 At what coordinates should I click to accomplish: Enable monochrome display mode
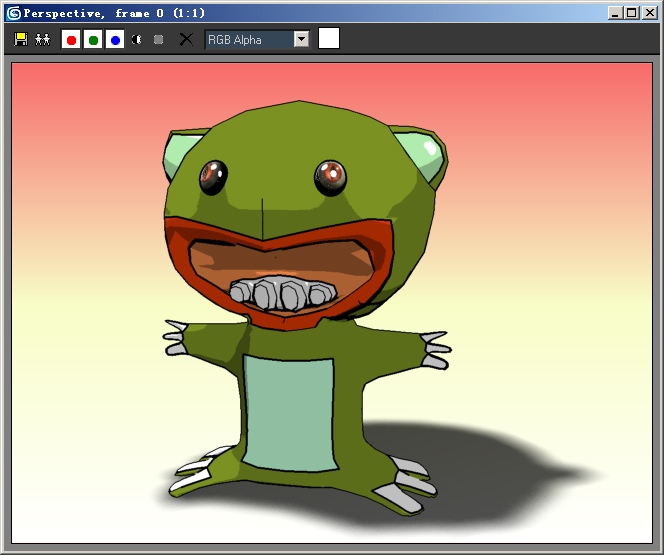pyautogui.click(x=158, y=39)
